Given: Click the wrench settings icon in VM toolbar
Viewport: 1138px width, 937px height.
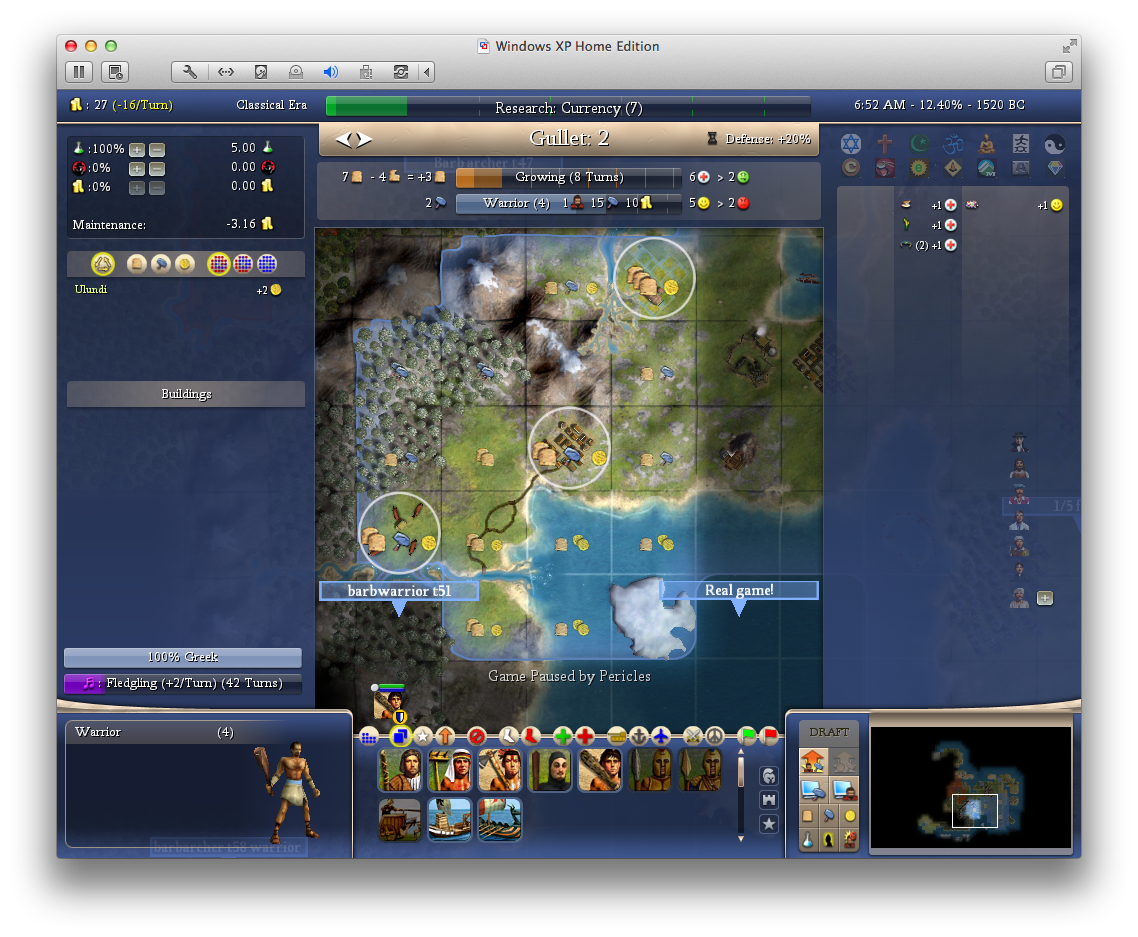Looking at the screenshot, I should [189, 72].
